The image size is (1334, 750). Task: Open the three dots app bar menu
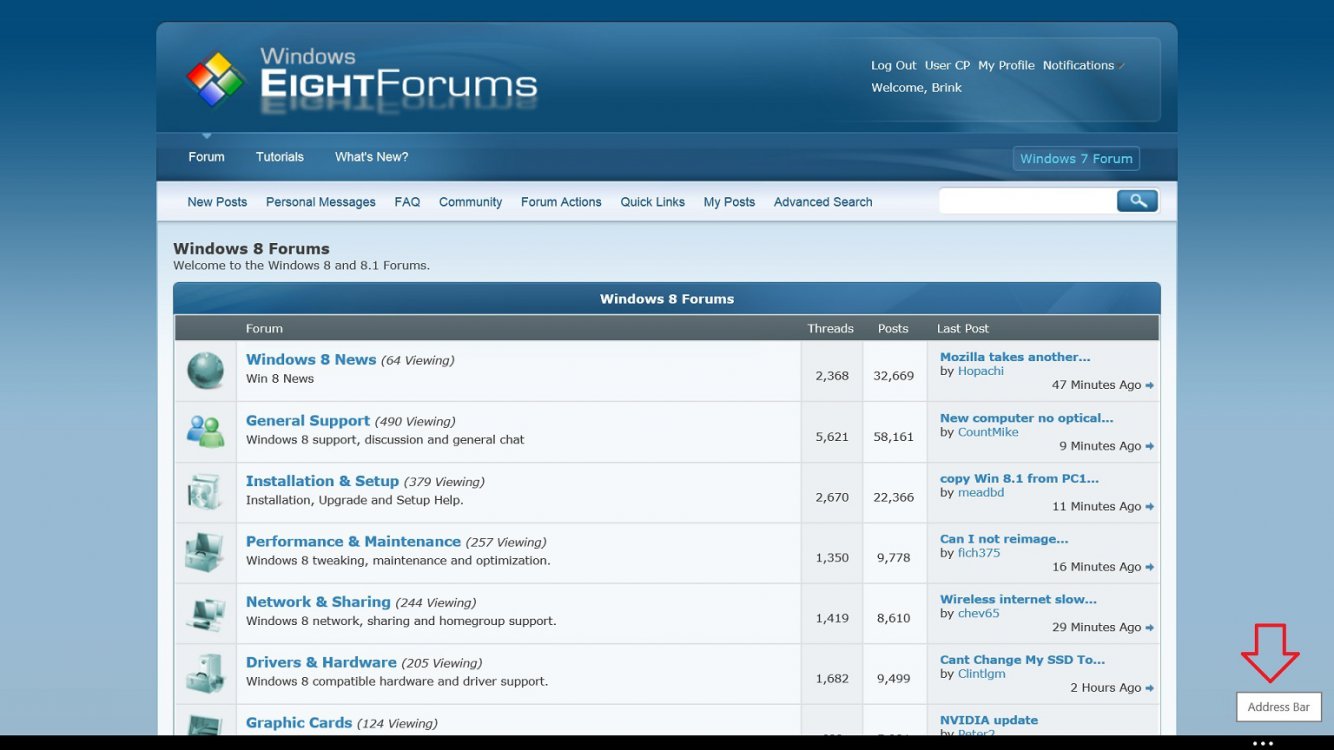tap(1263, 743)
